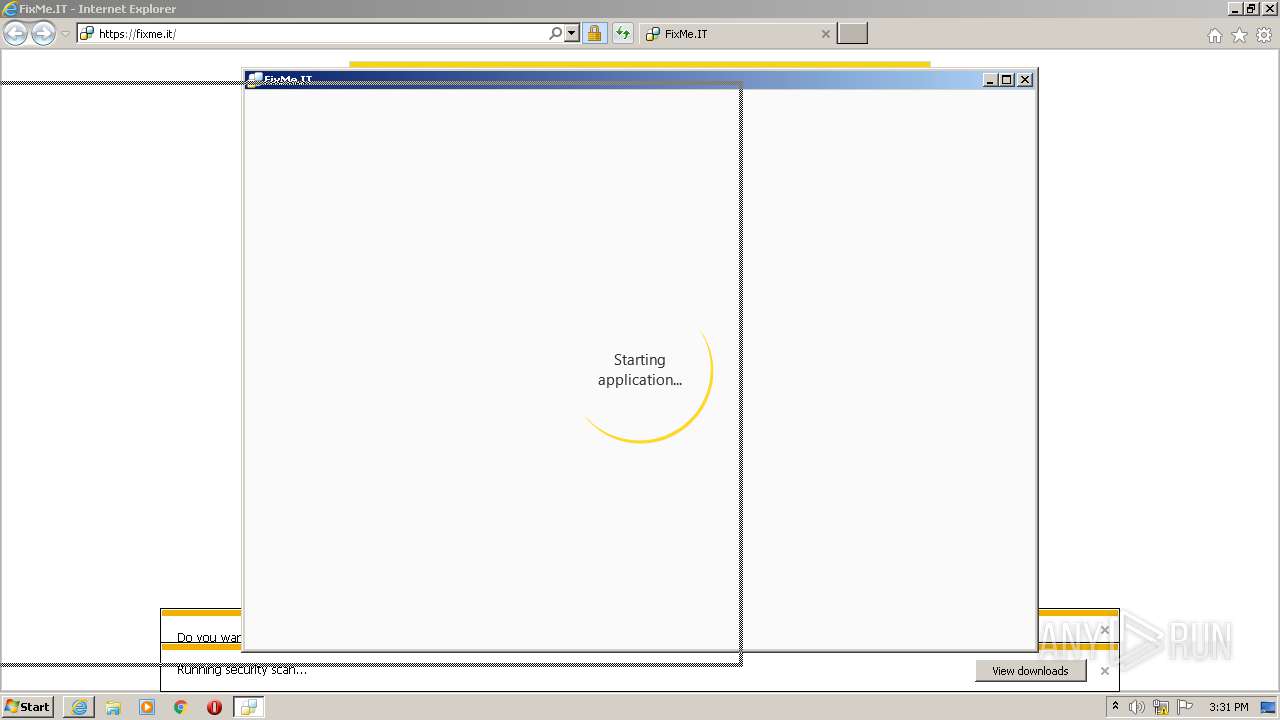
Task: Switch to the FixMe.IT taskbar window button
Action: tap(249, 707)
